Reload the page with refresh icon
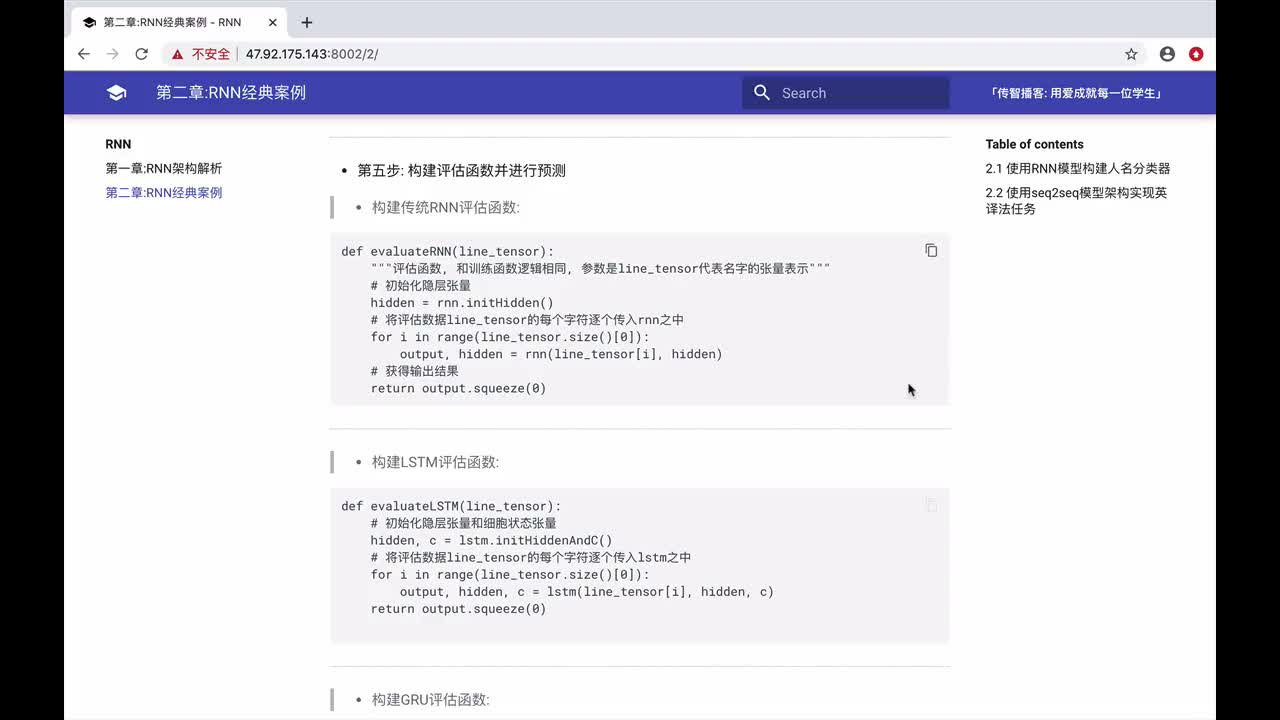This screenshot has height=720, width=1280. click(142, 54)
